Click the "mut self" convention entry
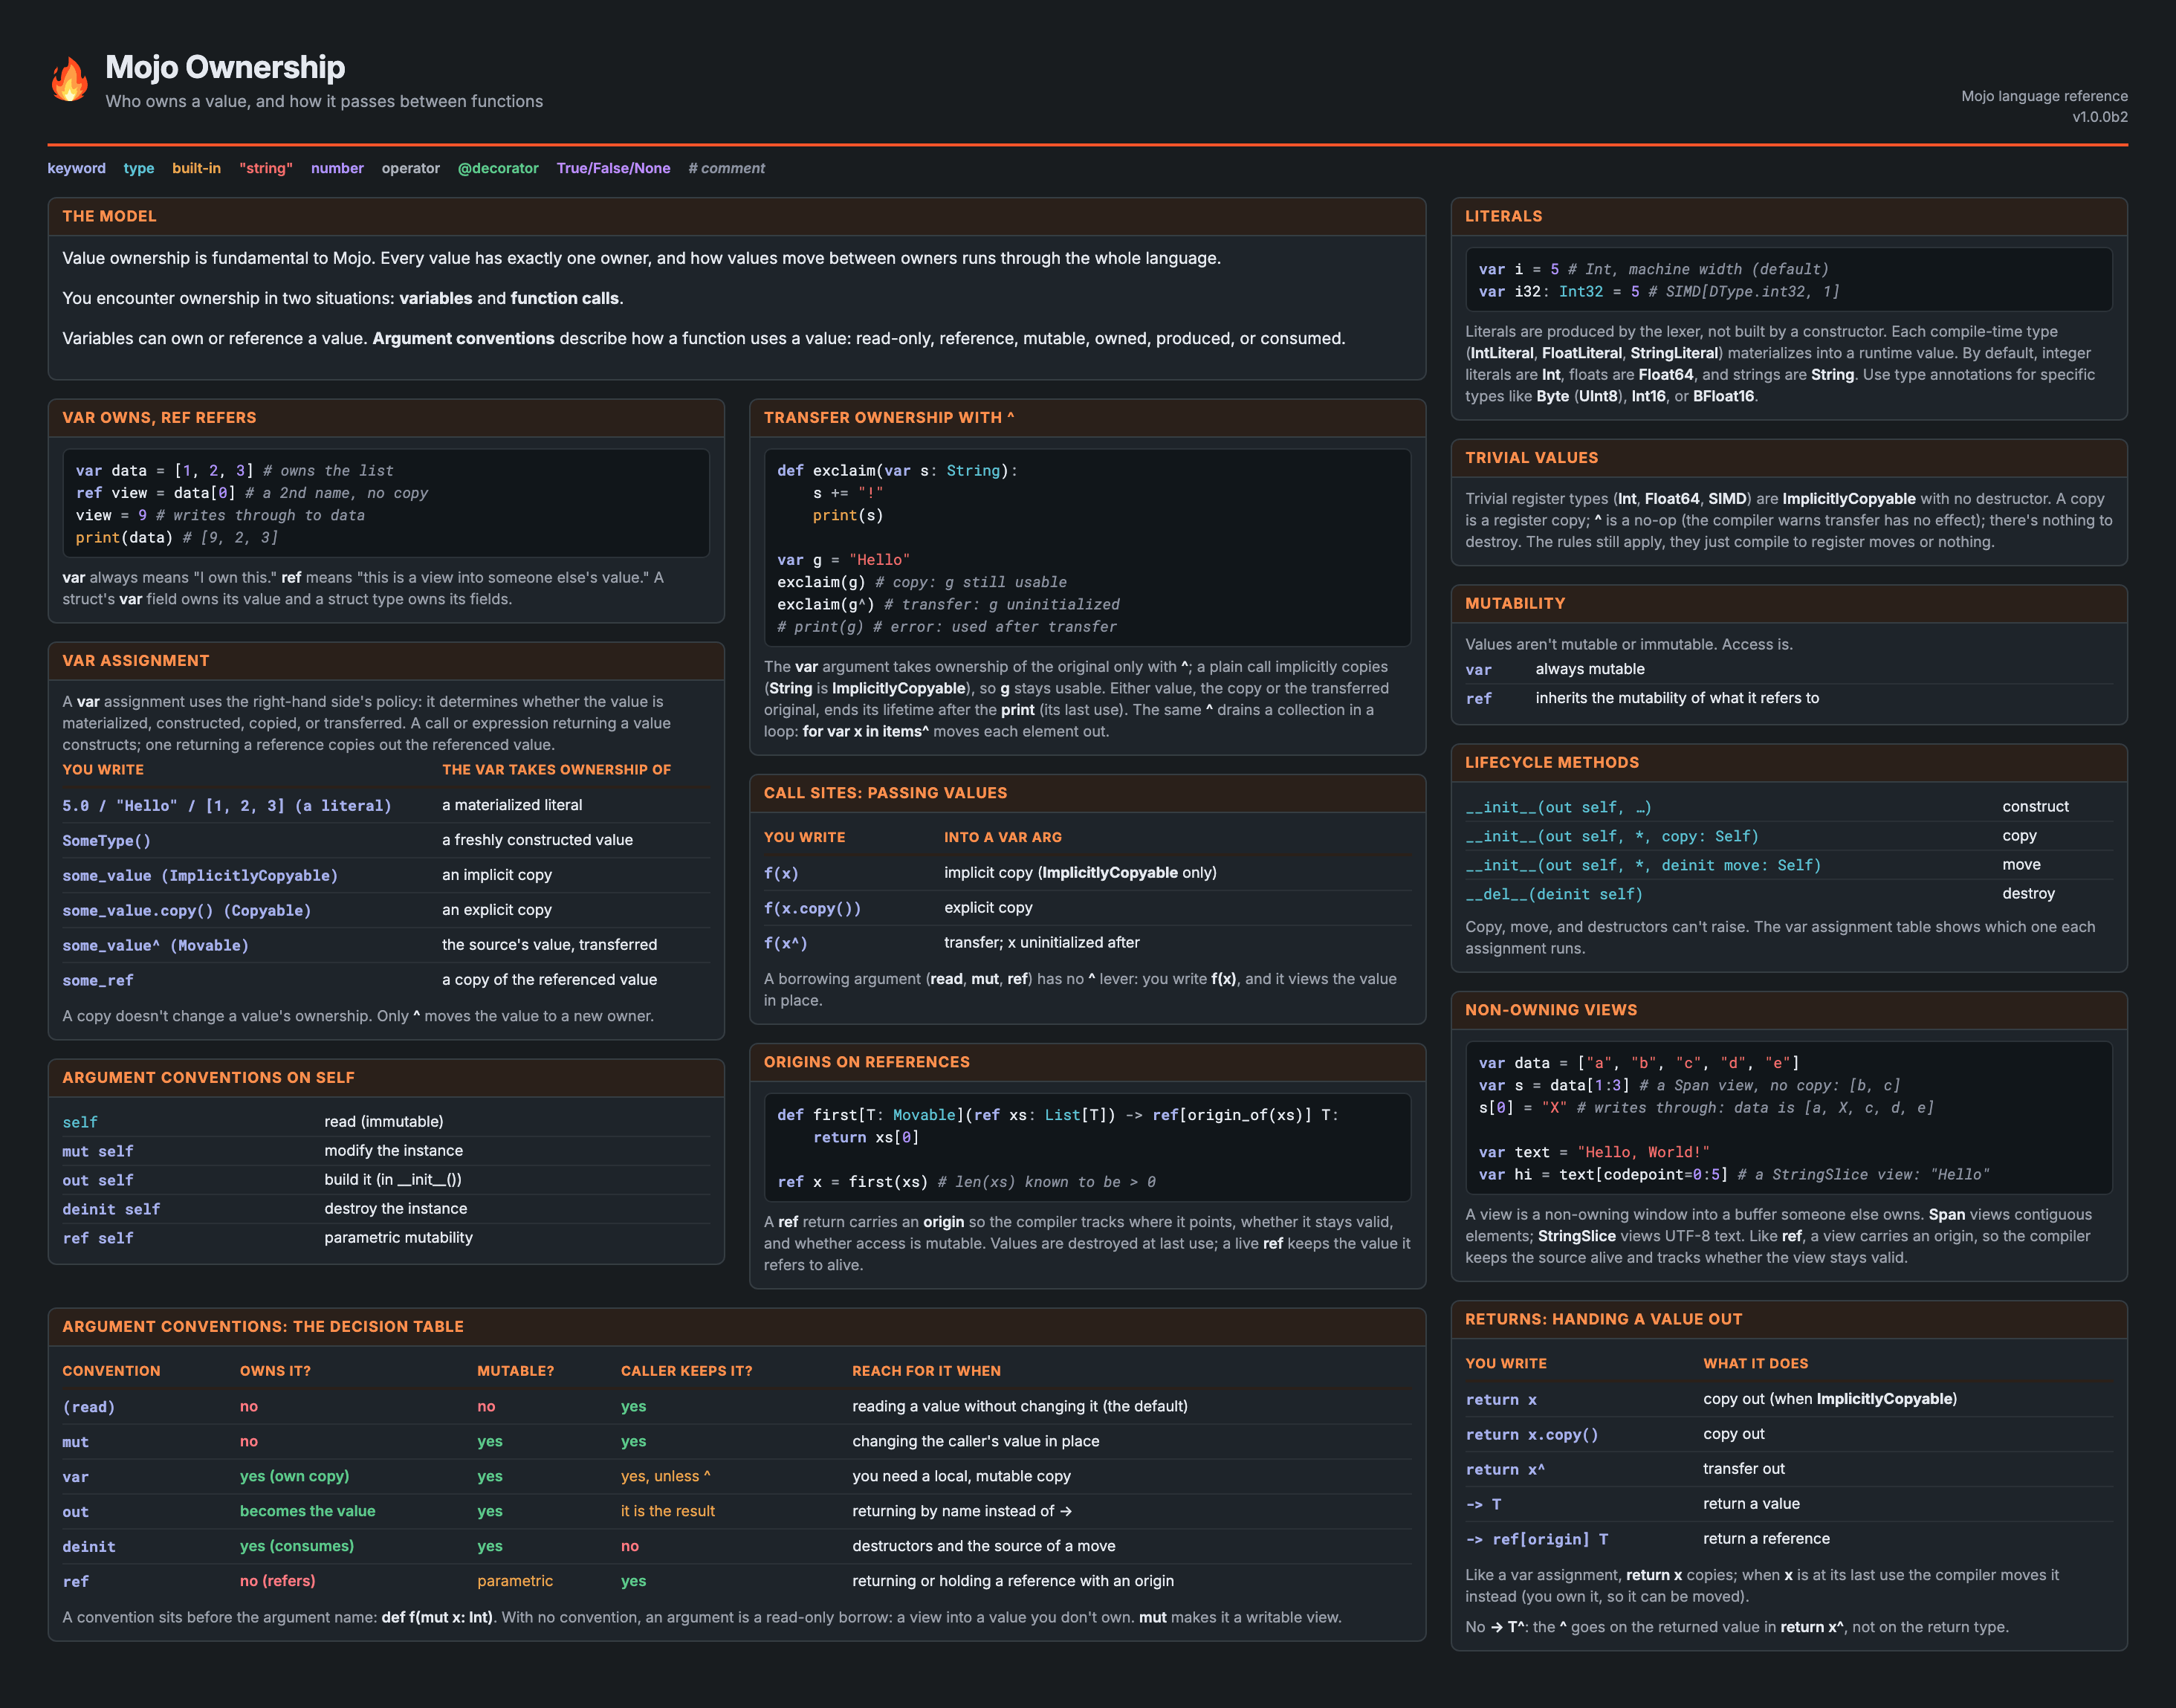This screenshot has height=1708, width=2176. (x=97, y=1151)
